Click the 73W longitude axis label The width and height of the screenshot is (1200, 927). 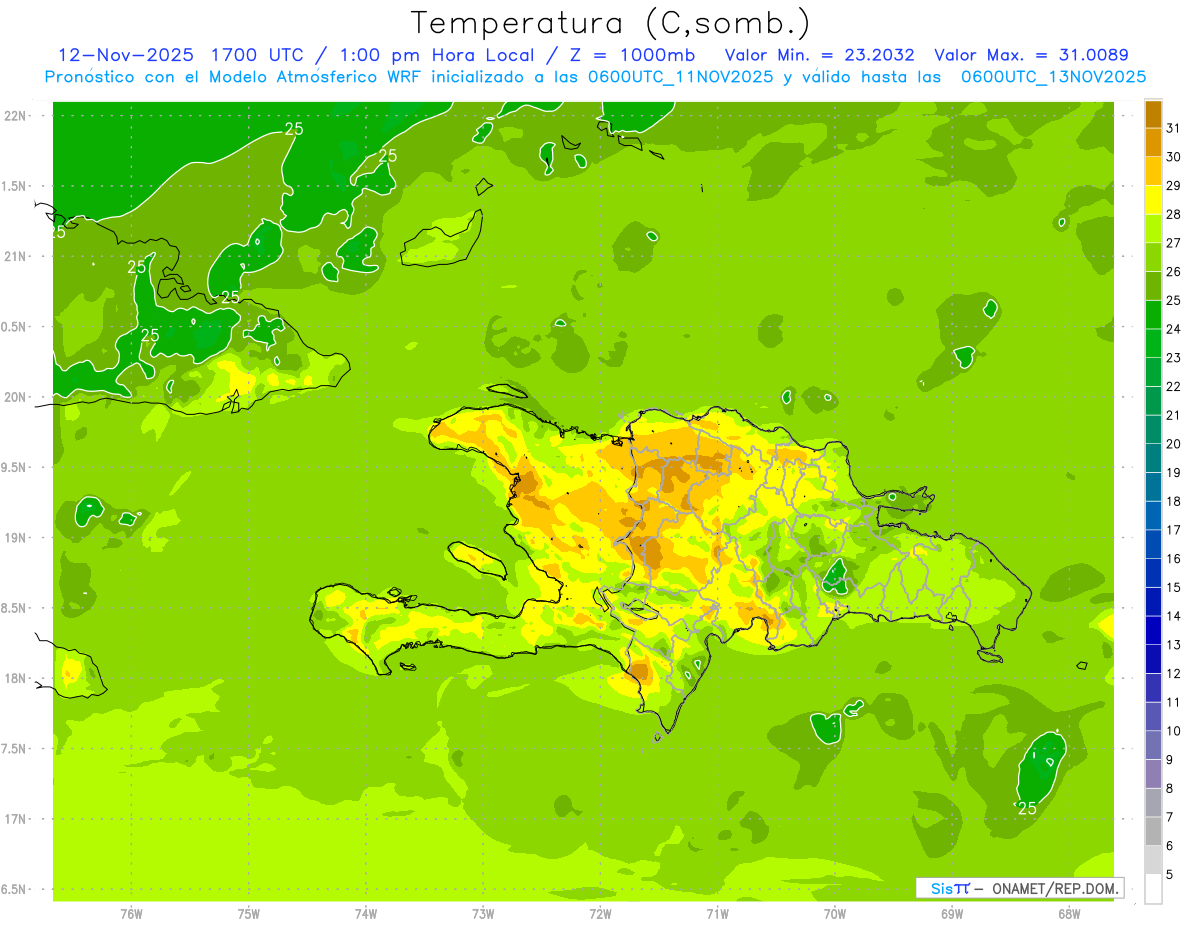tap(483, 914)
